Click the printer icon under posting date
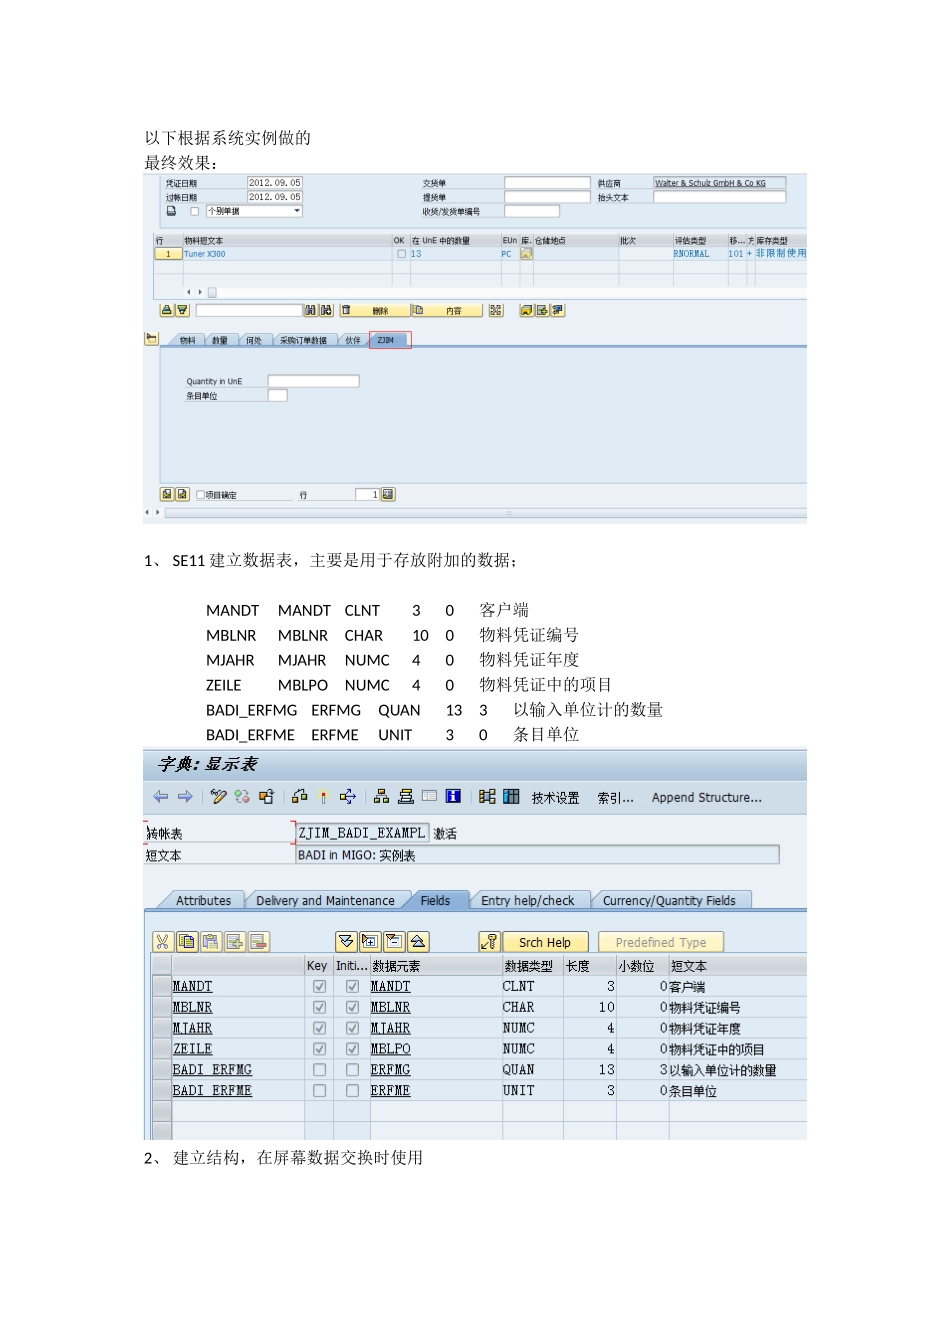950x1344 pixels. 171,211
